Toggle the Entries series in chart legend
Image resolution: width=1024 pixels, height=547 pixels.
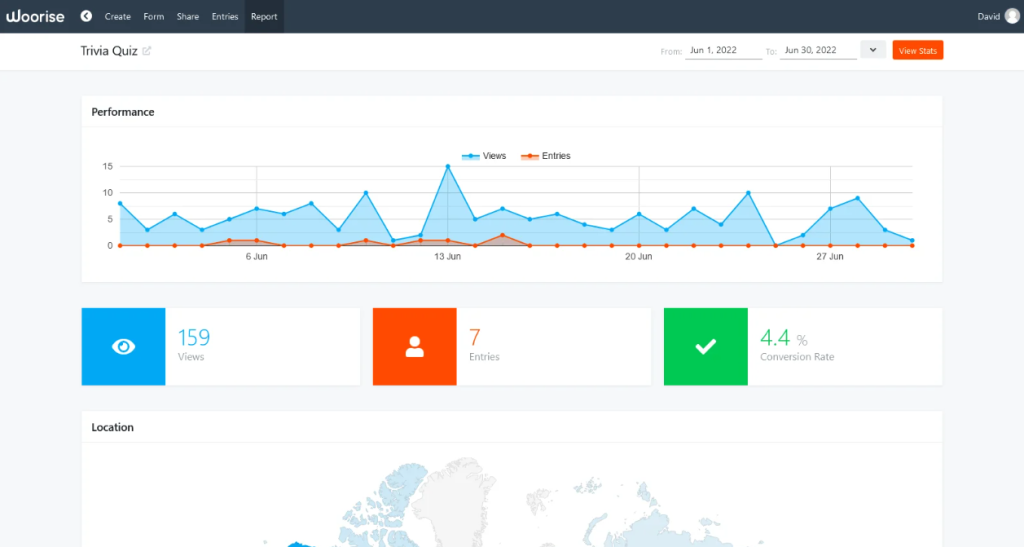(x=545, y=156)
